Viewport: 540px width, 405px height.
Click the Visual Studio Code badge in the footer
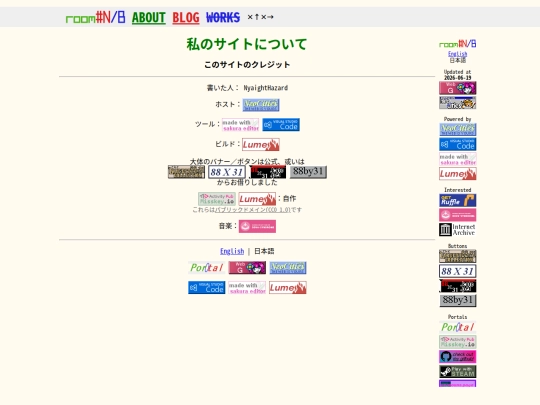[x=207, y=288]
